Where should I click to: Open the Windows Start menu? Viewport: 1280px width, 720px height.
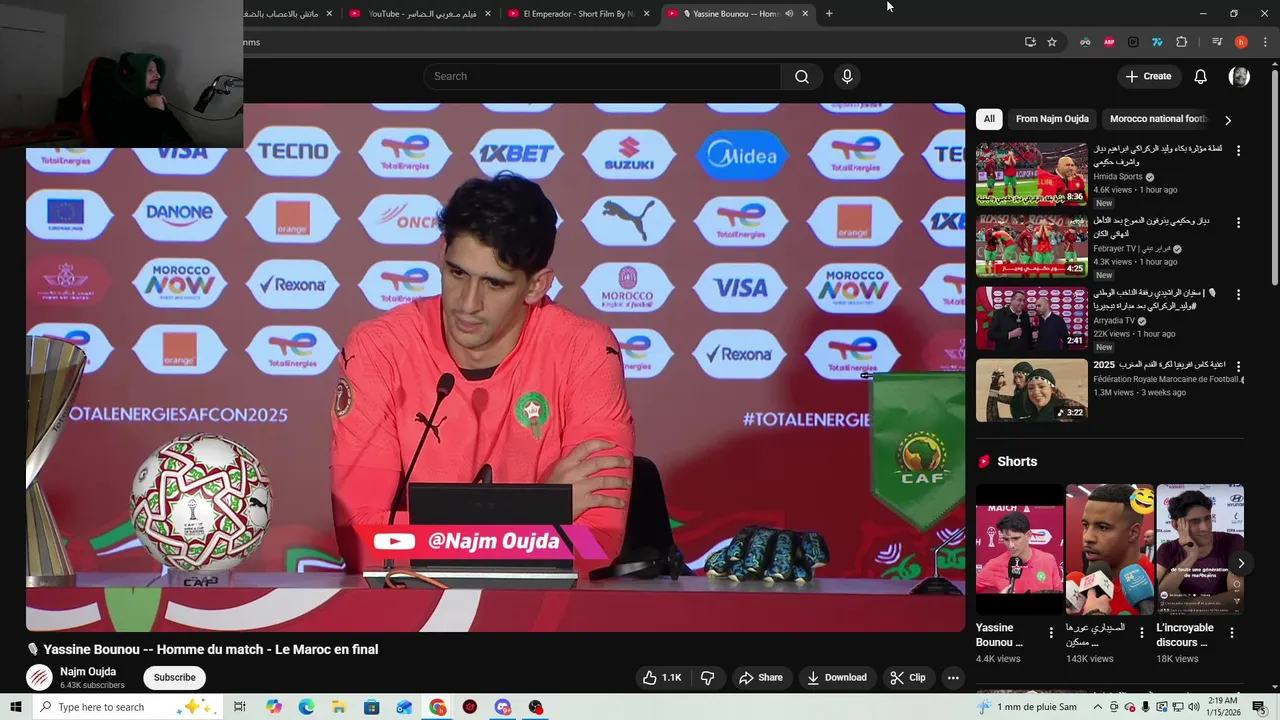[x=15, y=707]
